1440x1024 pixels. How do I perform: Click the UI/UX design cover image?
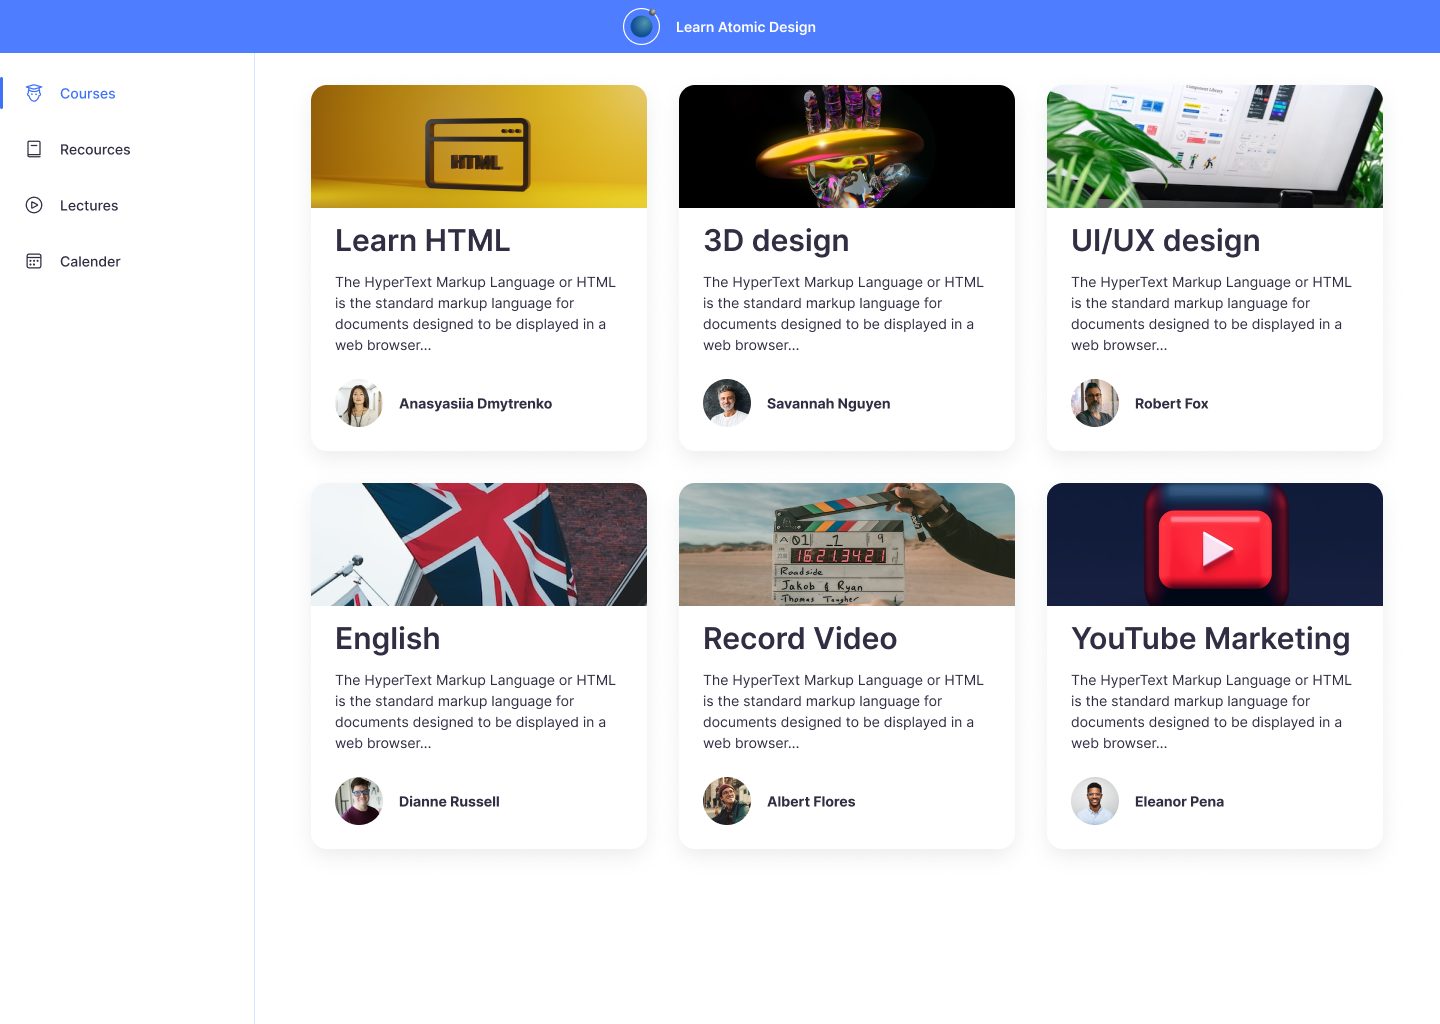pos(1215,146)
